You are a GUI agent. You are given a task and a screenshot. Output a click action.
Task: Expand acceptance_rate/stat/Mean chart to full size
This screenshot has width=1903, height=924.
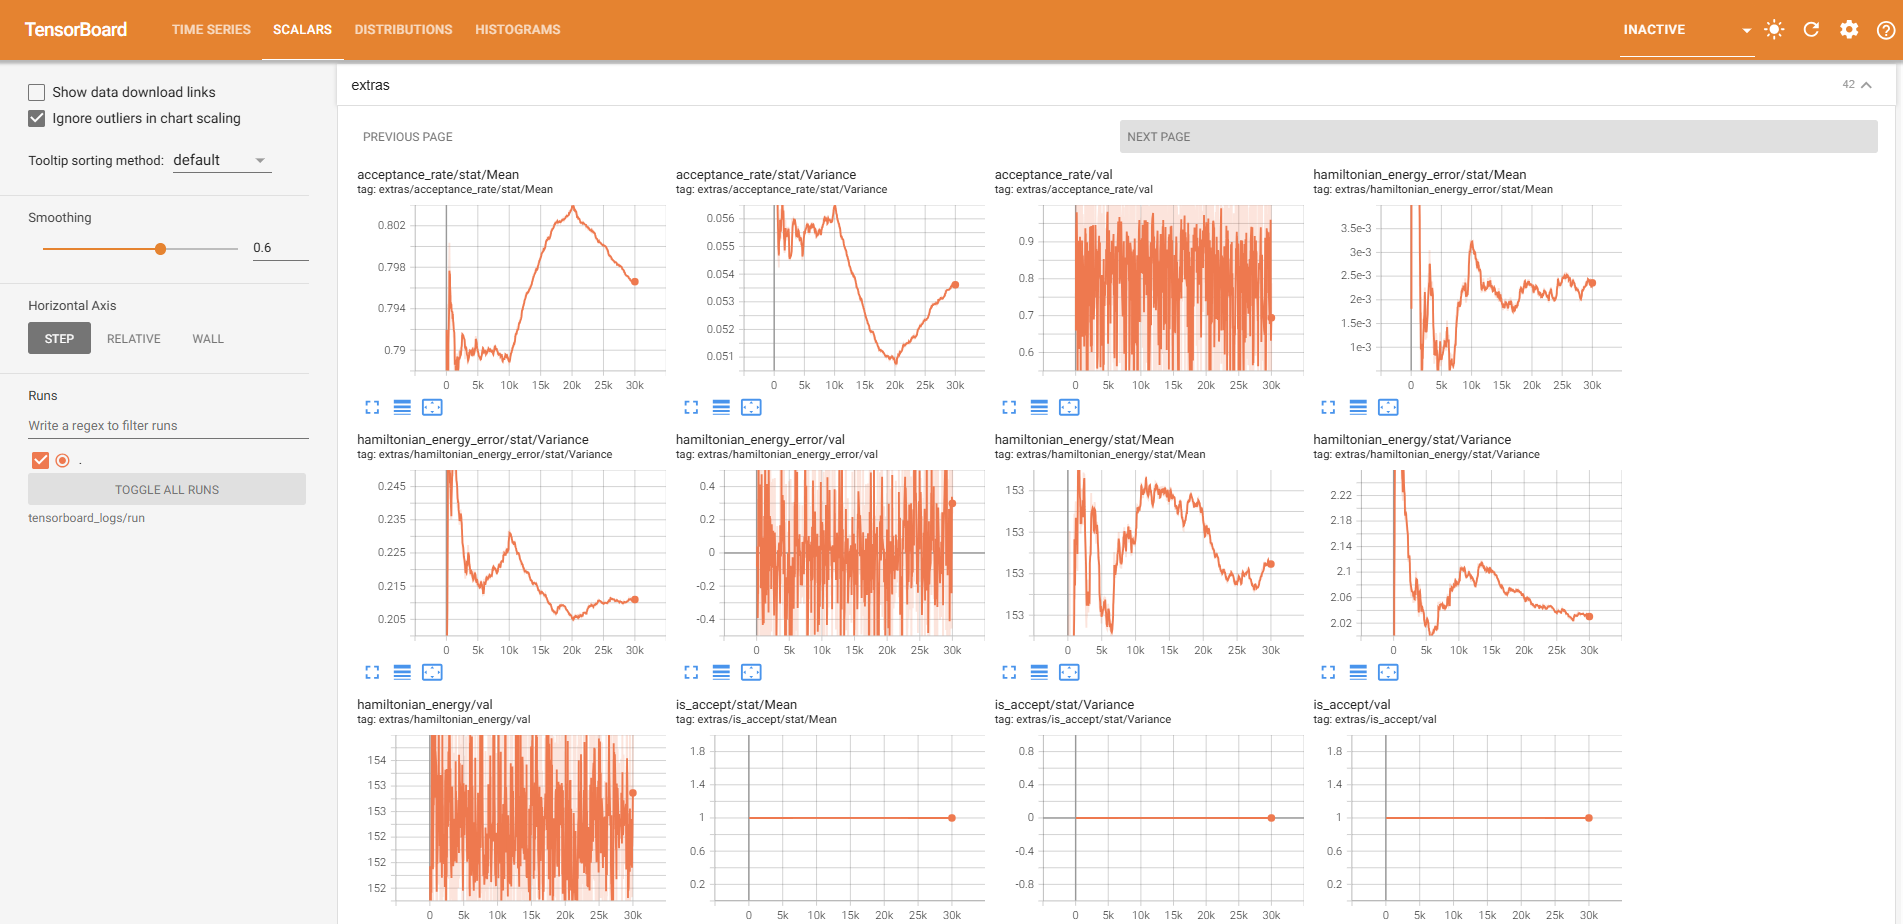pyautogui.click(x=372, y=407)
